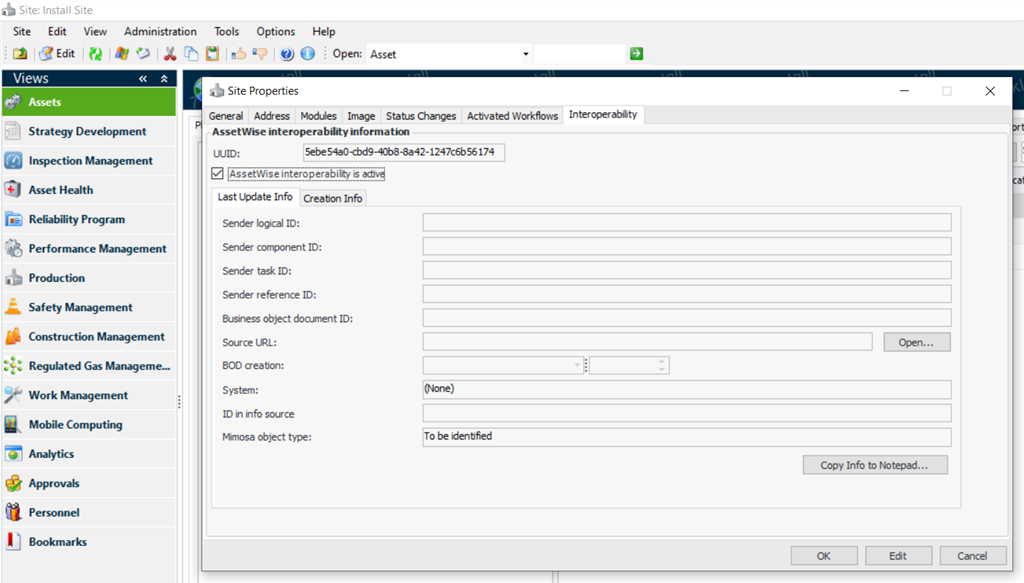Open Reliability Program view
1024x583 pixels.
coord(89,219)
